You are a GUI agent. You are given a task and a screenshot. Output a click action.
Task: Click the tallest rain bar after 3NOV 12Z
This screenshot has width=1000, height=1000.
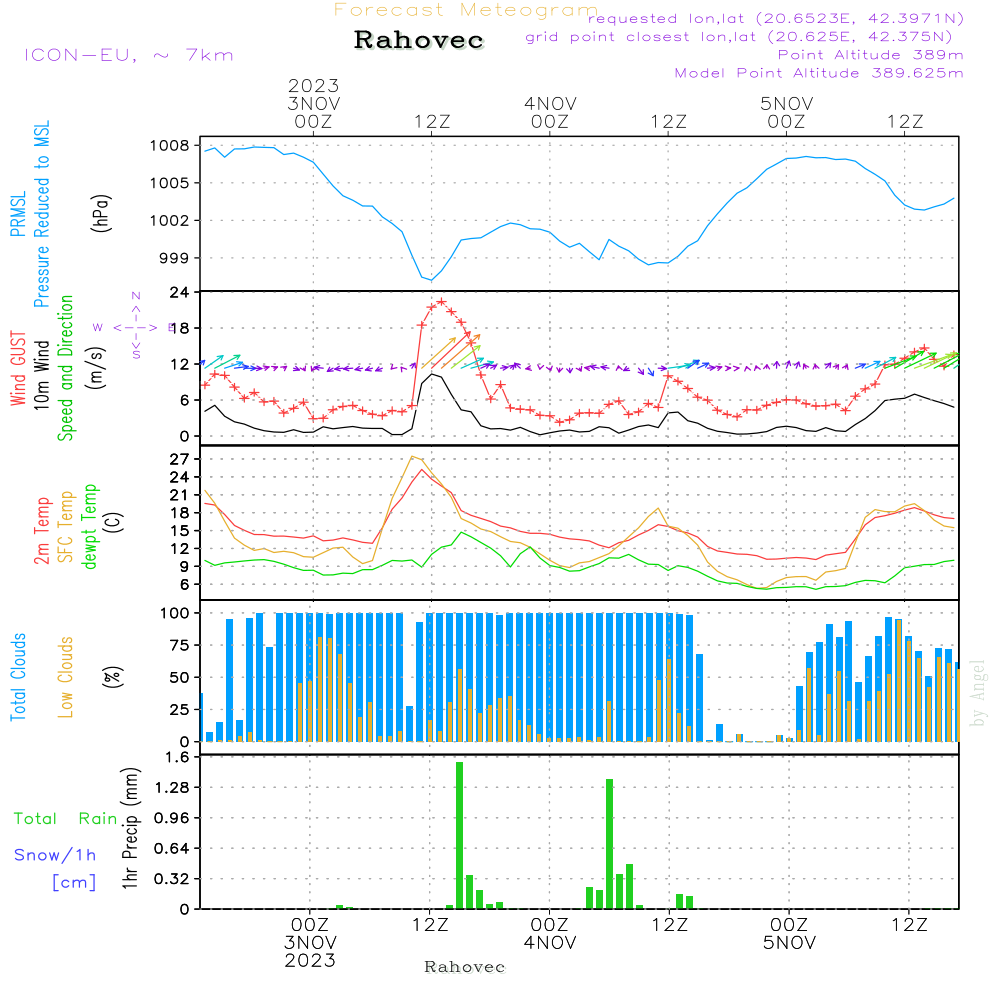(x=459, y=835)
